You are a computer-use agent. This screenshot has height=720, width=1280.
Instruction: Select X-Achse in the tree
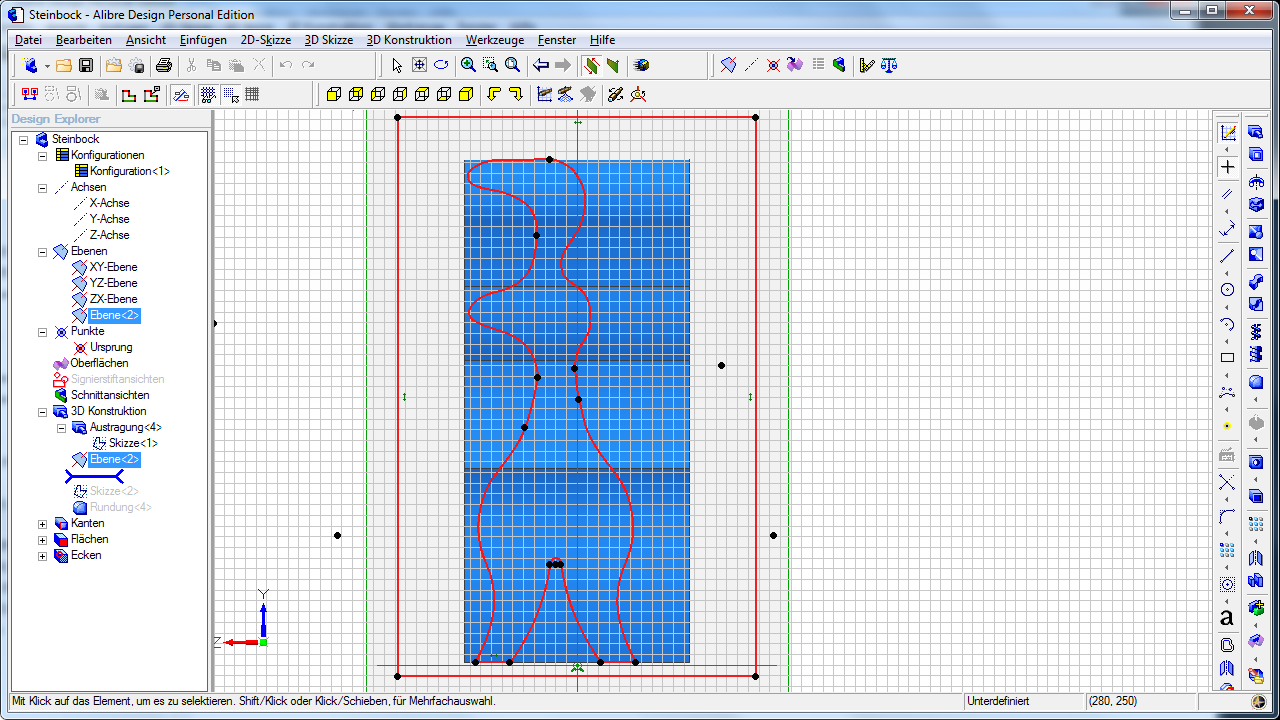pos(109,203)
